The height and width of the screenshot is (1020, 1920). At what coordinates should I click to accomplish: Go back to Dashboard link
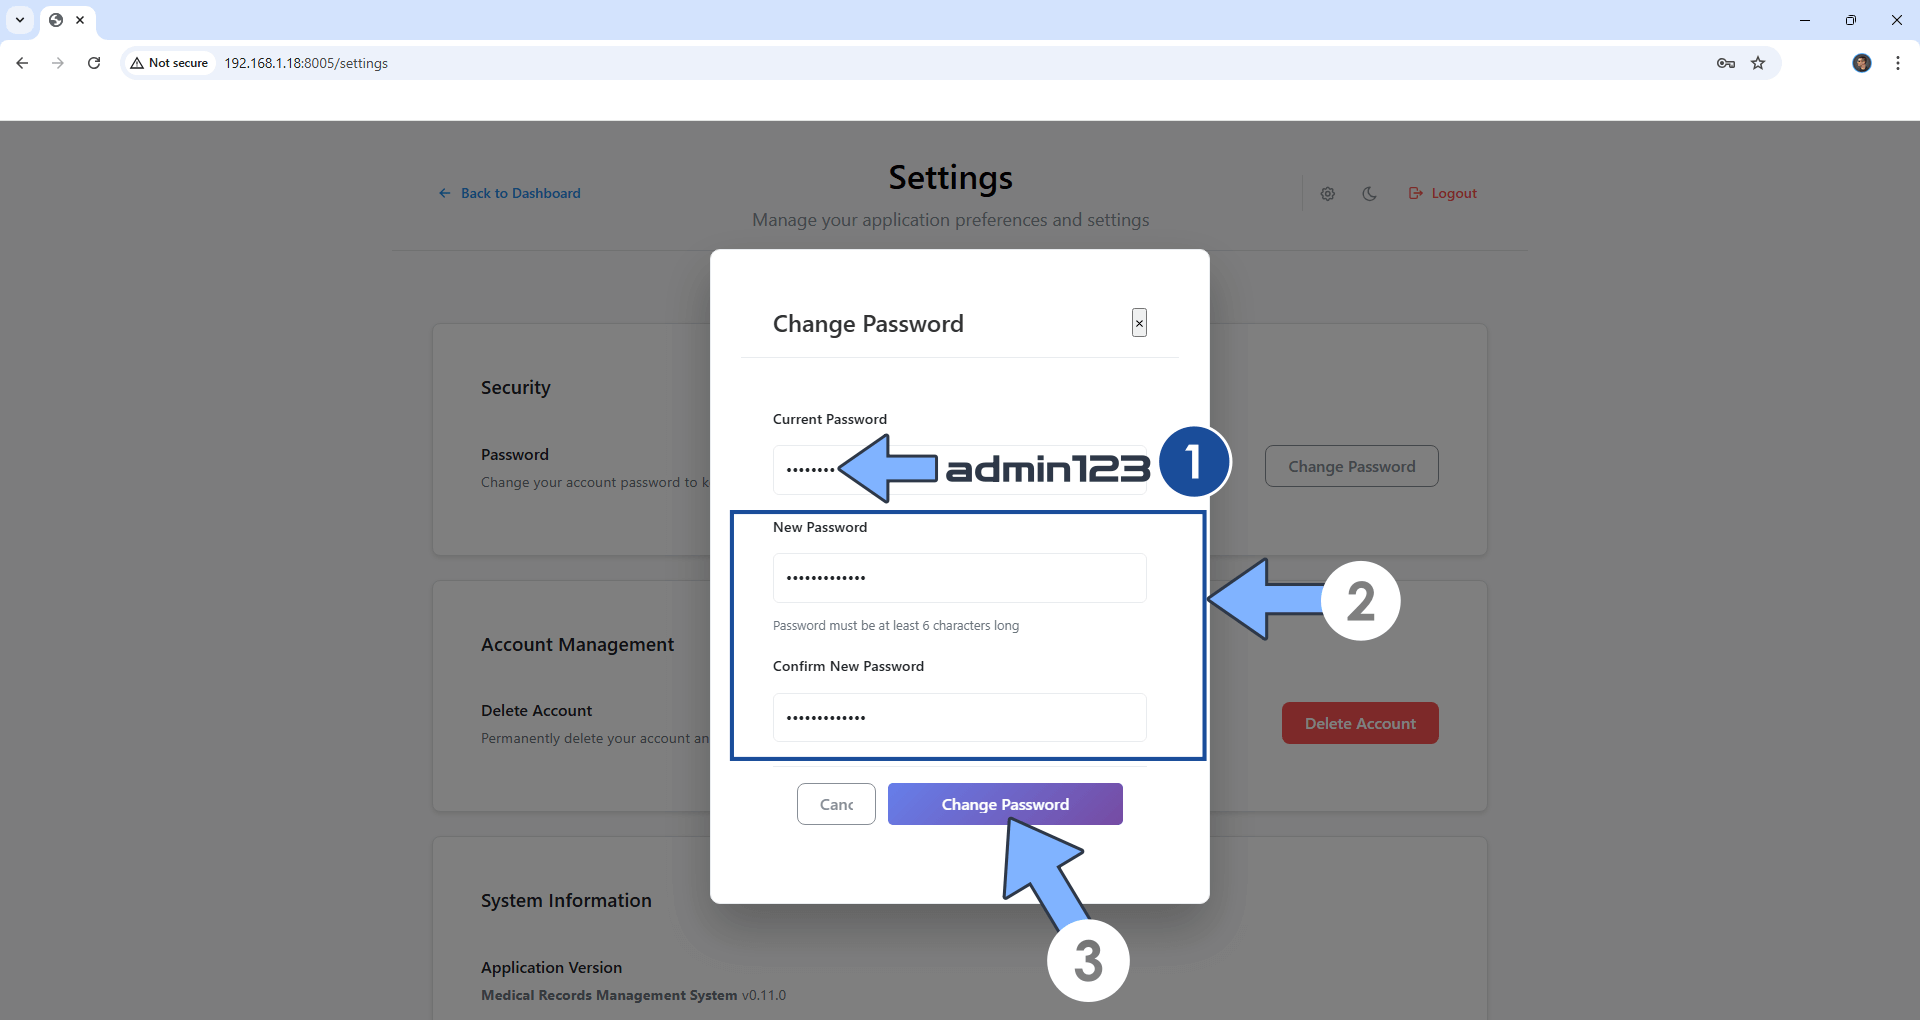(x=510, y=193)
